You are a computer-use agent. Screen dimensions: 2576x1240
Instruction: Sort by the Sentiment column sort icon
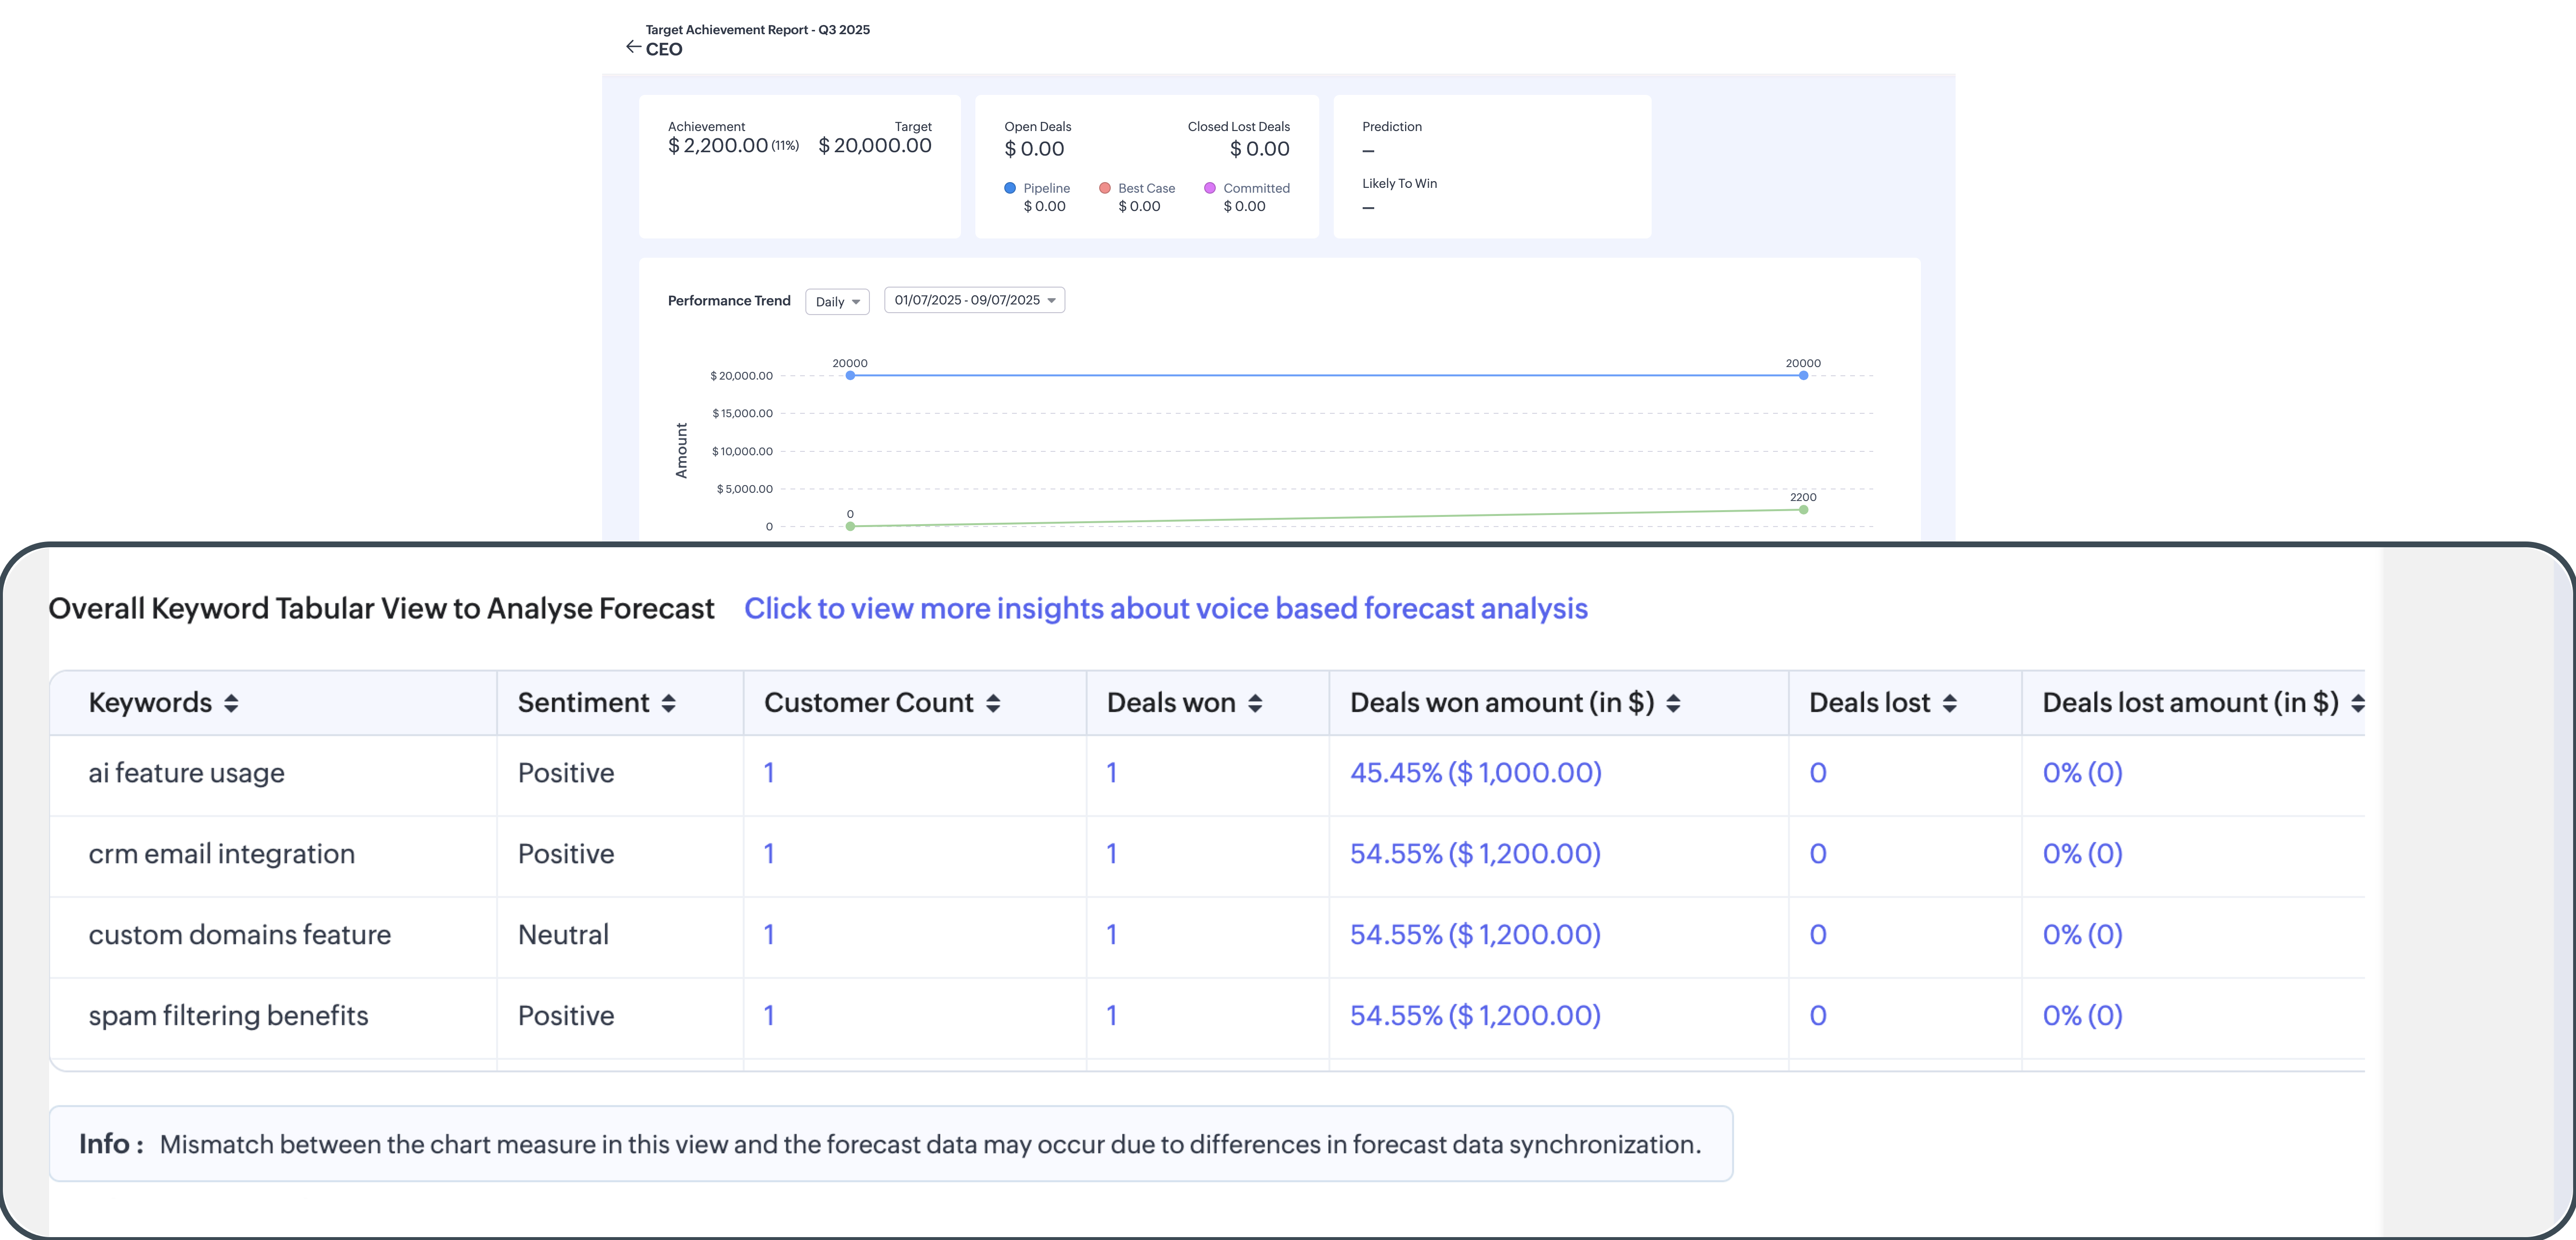pos(669,703)
